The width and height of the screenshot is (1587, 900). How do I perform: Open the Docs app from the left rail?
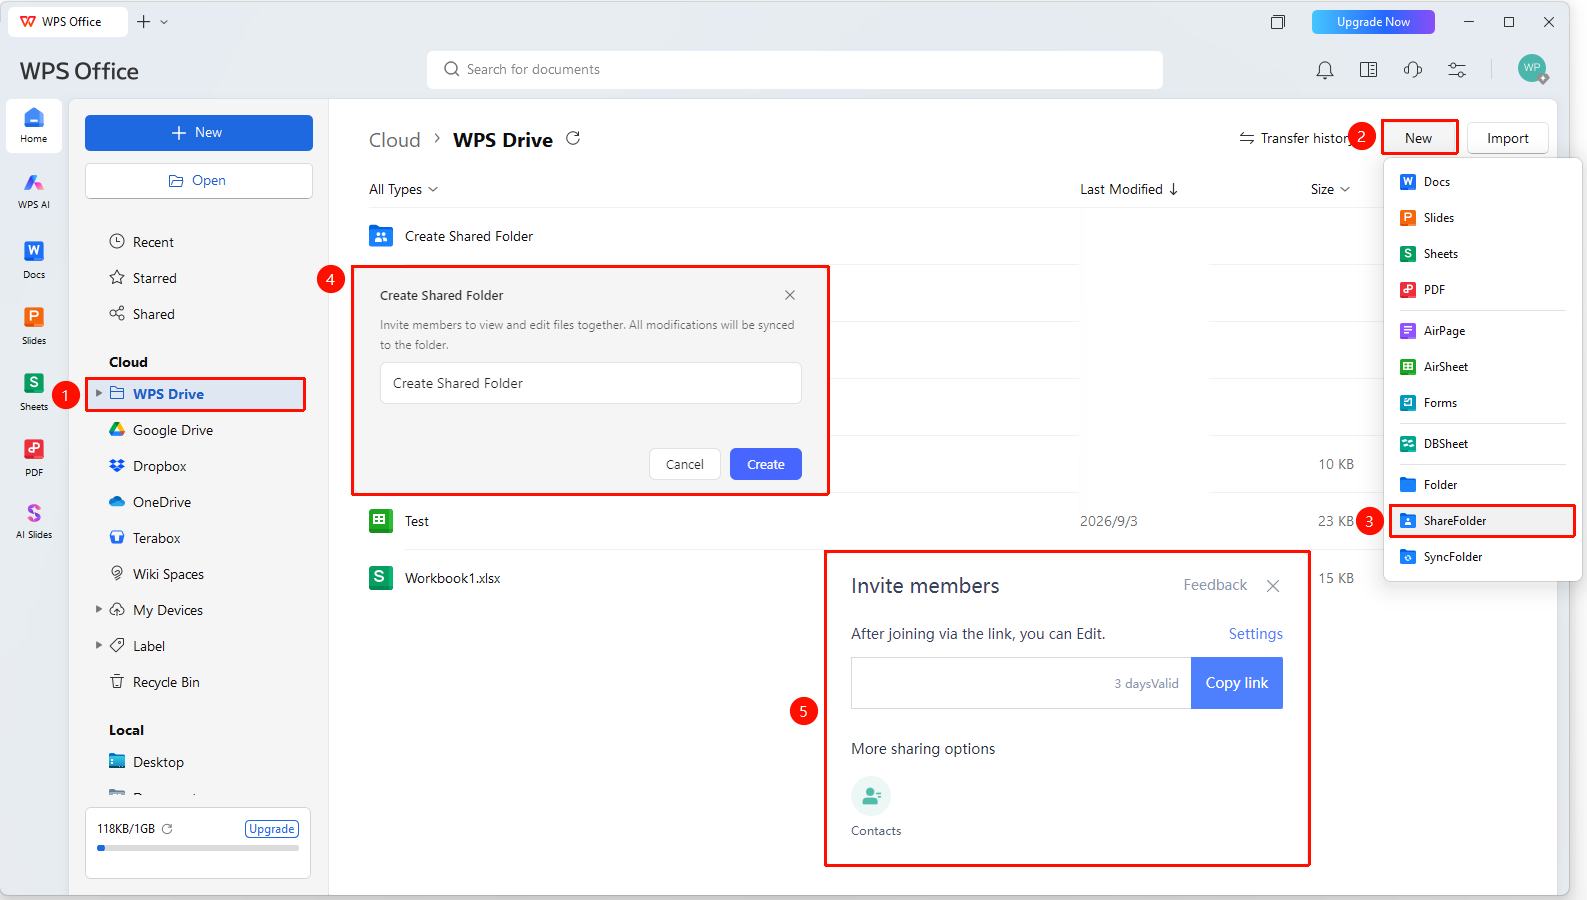pos(34,259)
